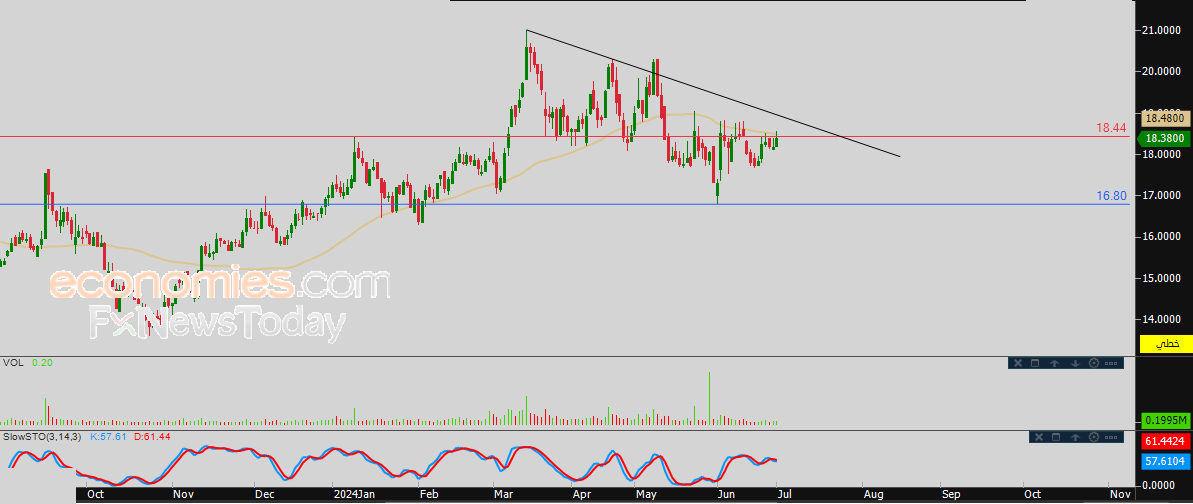Click the 15.0000 price axis label
Image resolution: width=1193 pixels, height=504 pixels.
click(x=1163, y=278)
